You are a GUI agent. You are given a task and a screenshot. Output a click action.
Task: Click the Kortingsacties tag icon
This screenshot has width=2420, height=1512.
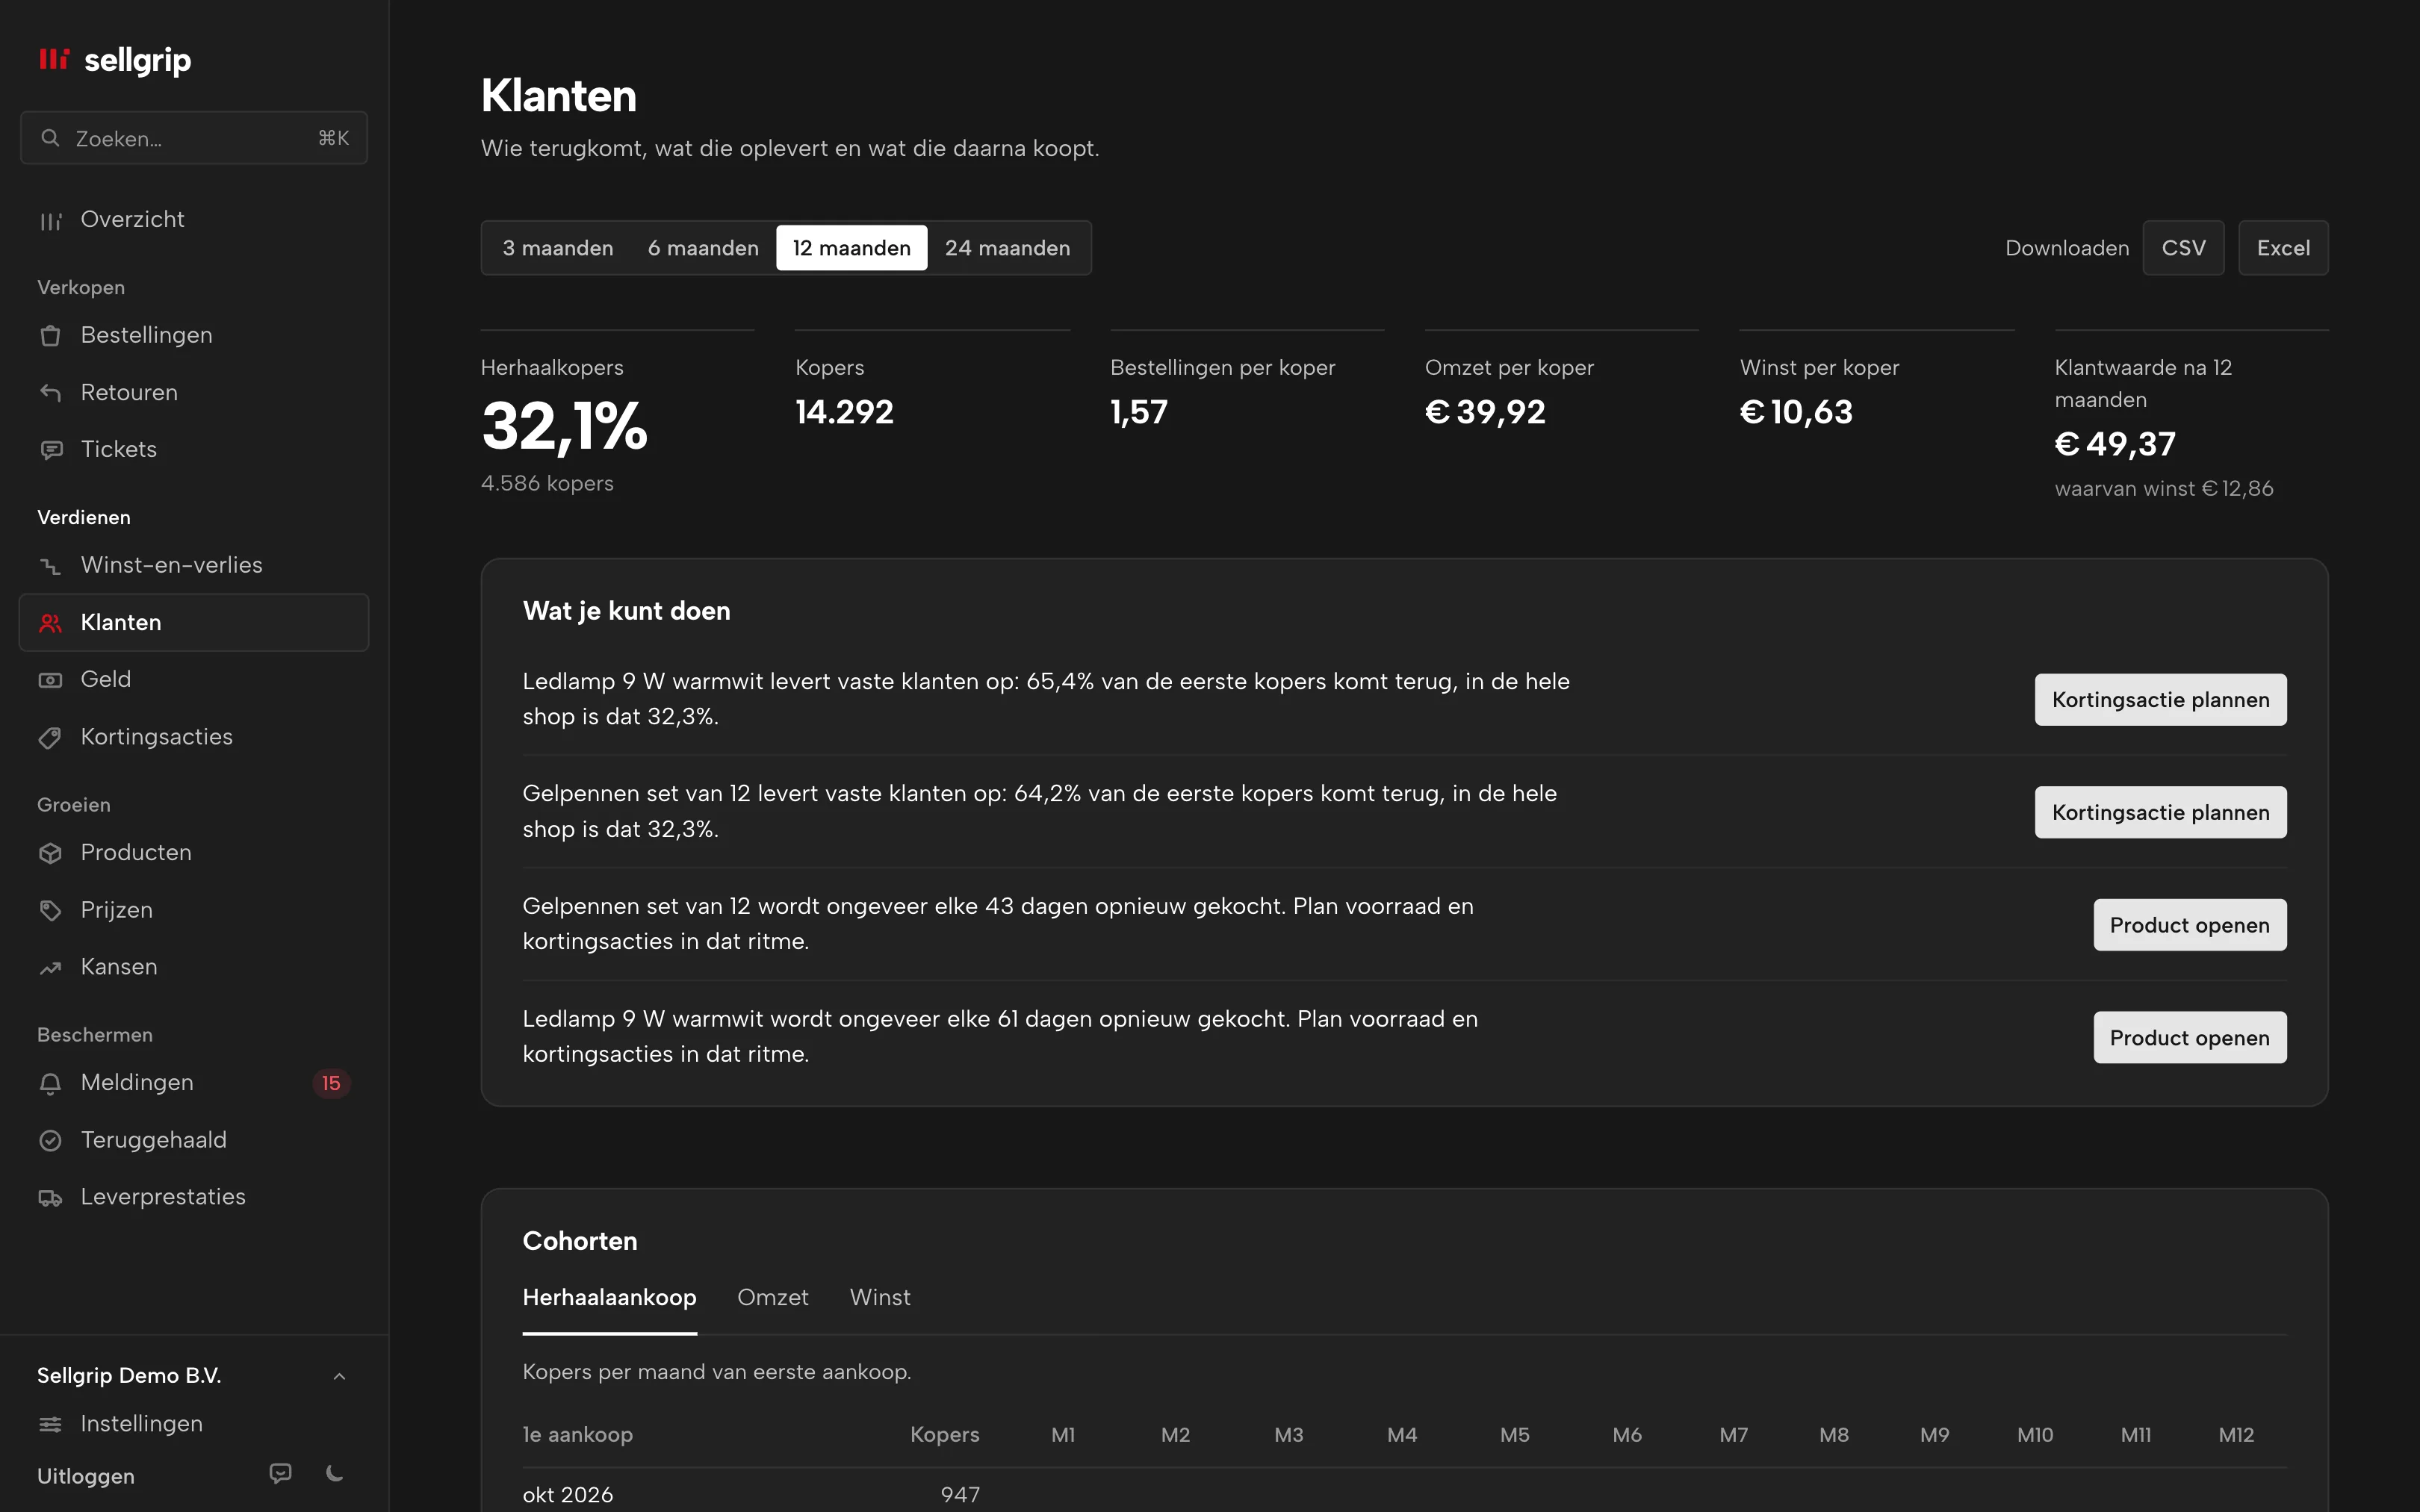coord(50,738)
